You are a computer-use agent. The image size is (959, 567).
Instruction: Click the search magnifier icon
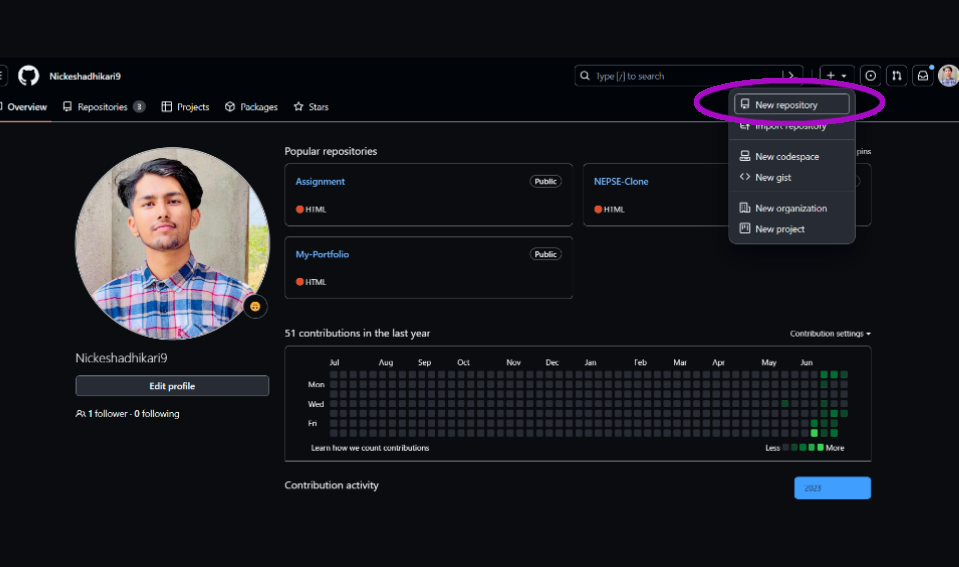585,76
